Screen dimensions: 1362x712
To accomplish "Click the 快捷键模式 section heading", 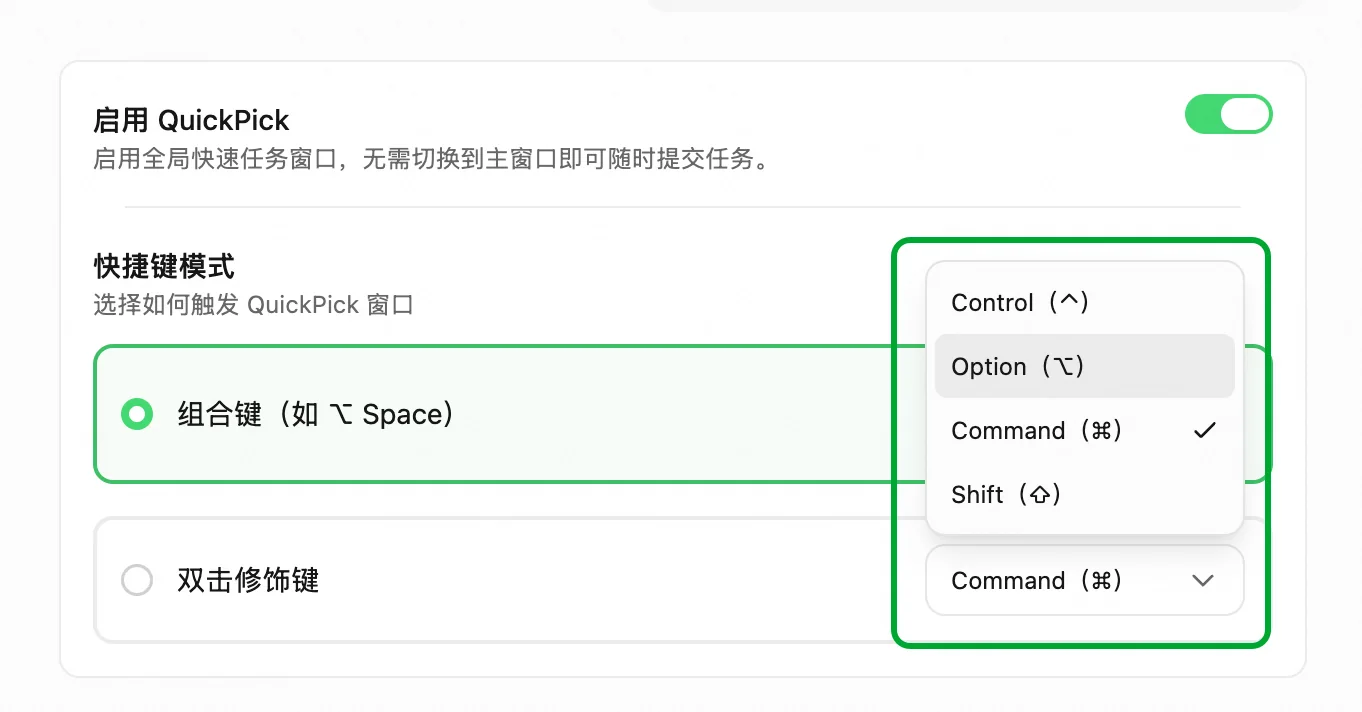I will tap(164, 266).
